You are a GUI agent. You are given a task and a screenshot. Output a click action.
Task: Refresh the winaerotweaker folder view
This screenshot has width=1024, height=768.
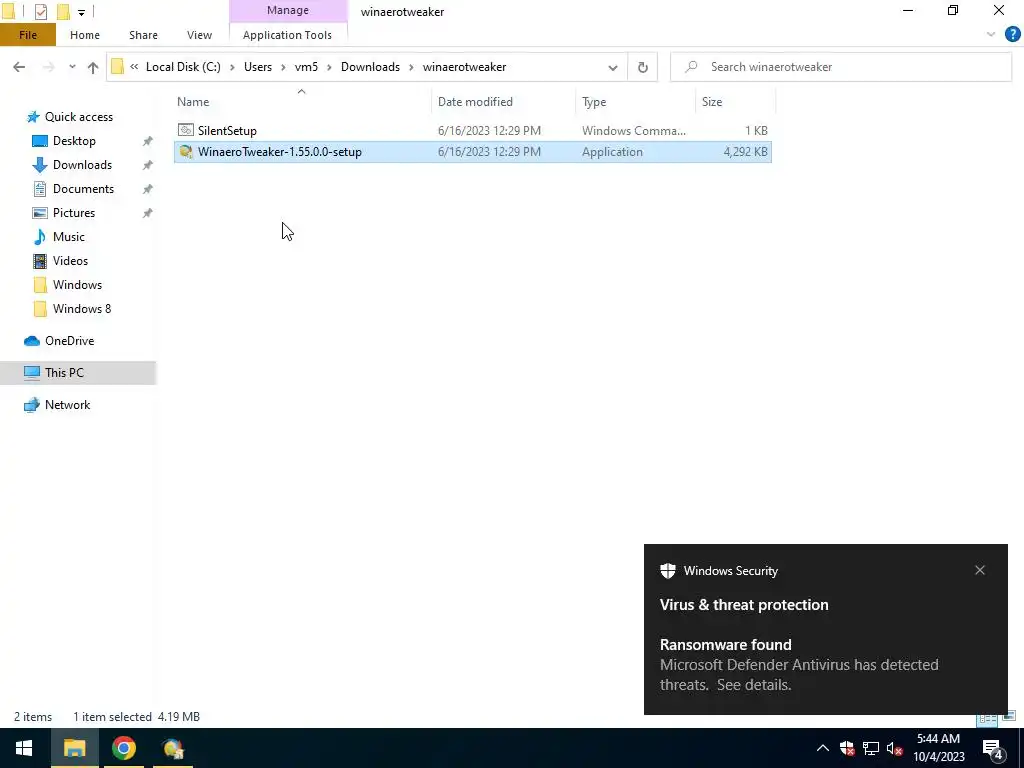643,67
